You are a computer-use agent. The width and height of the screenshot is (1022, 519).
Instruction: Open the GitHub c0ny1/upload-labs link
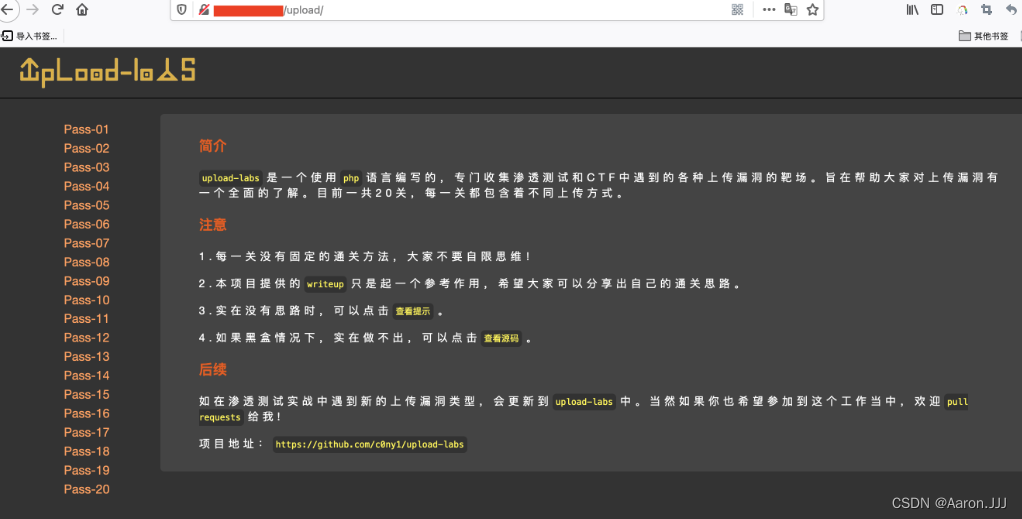tap(369, 444)
